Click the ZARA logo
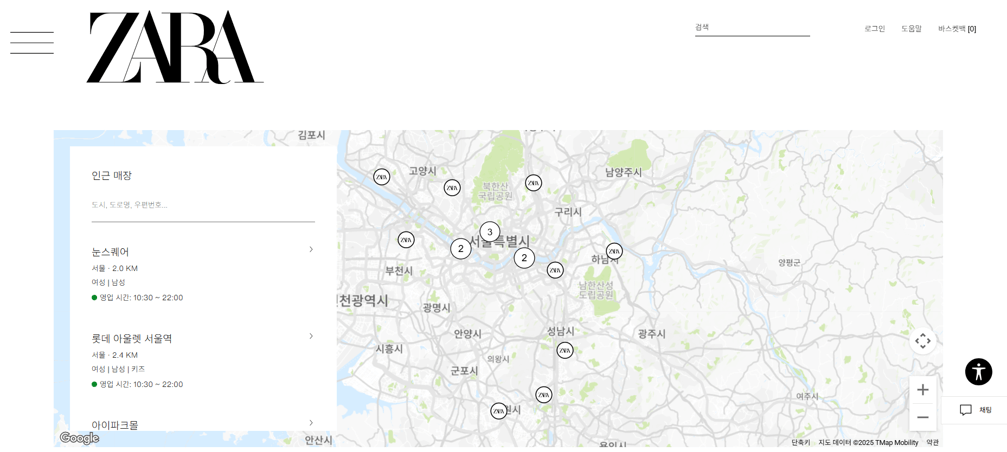Image resolution: width=1007 pixels, height=452 pixels. coord(175,48)
